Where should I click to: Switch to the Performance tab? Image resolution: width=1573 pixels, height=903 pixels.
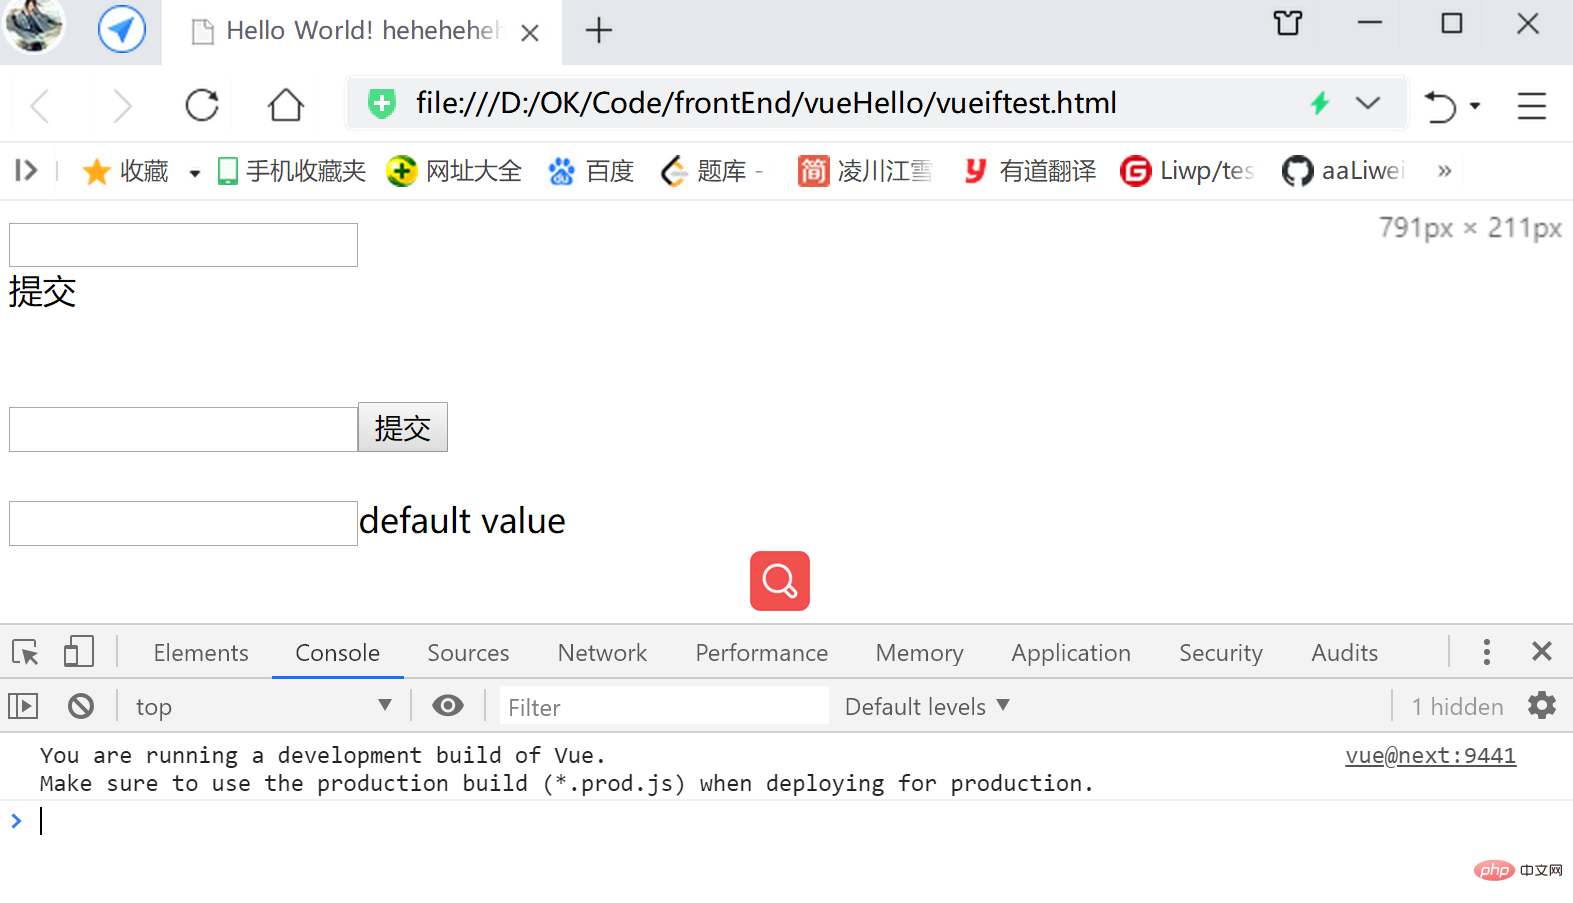click(762, 653)
